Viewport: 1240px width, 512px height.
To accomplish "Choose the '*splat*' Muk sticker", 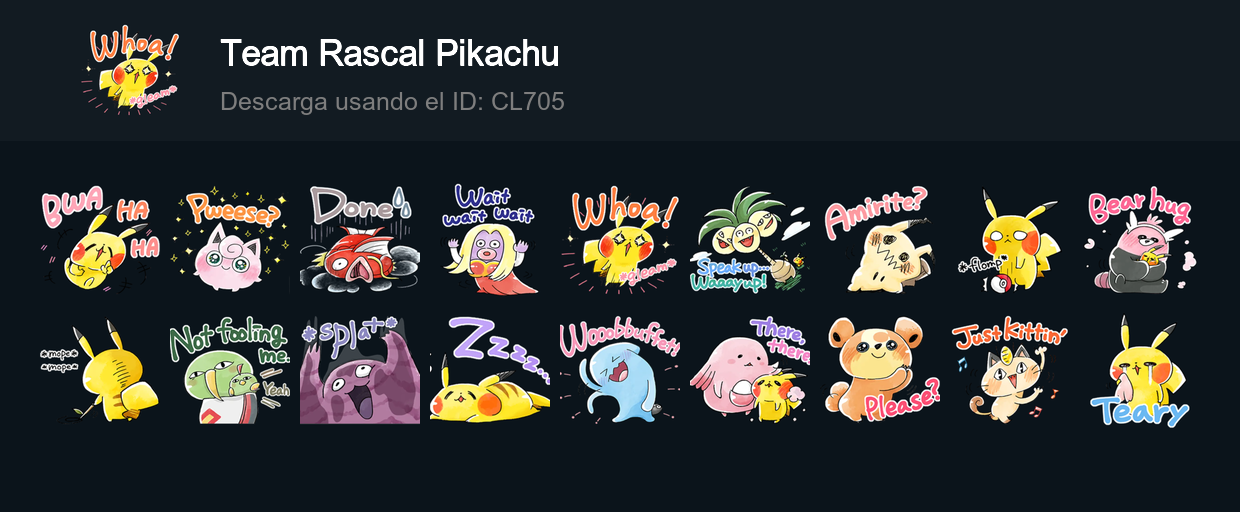I will click(360, 370).
